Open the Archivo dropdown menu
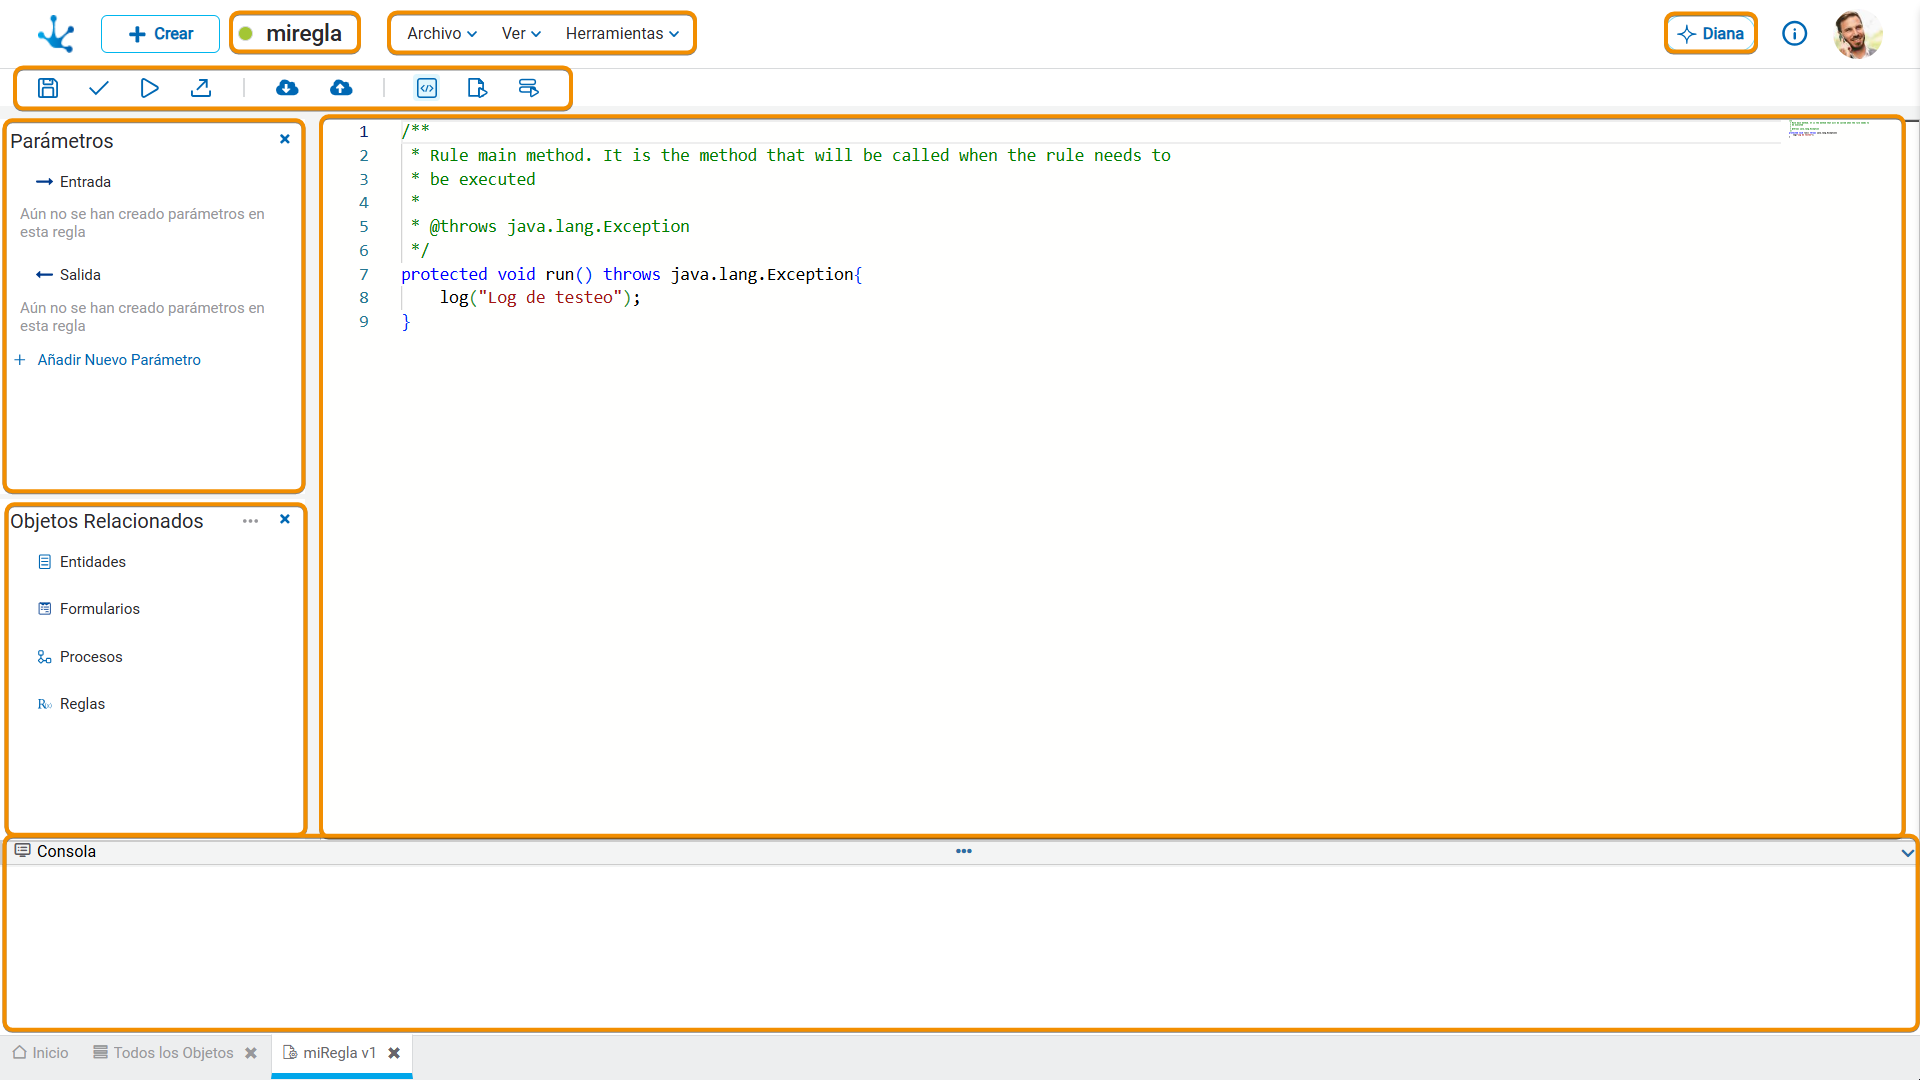This screenshot has width=1920, height=1080. 442,33
